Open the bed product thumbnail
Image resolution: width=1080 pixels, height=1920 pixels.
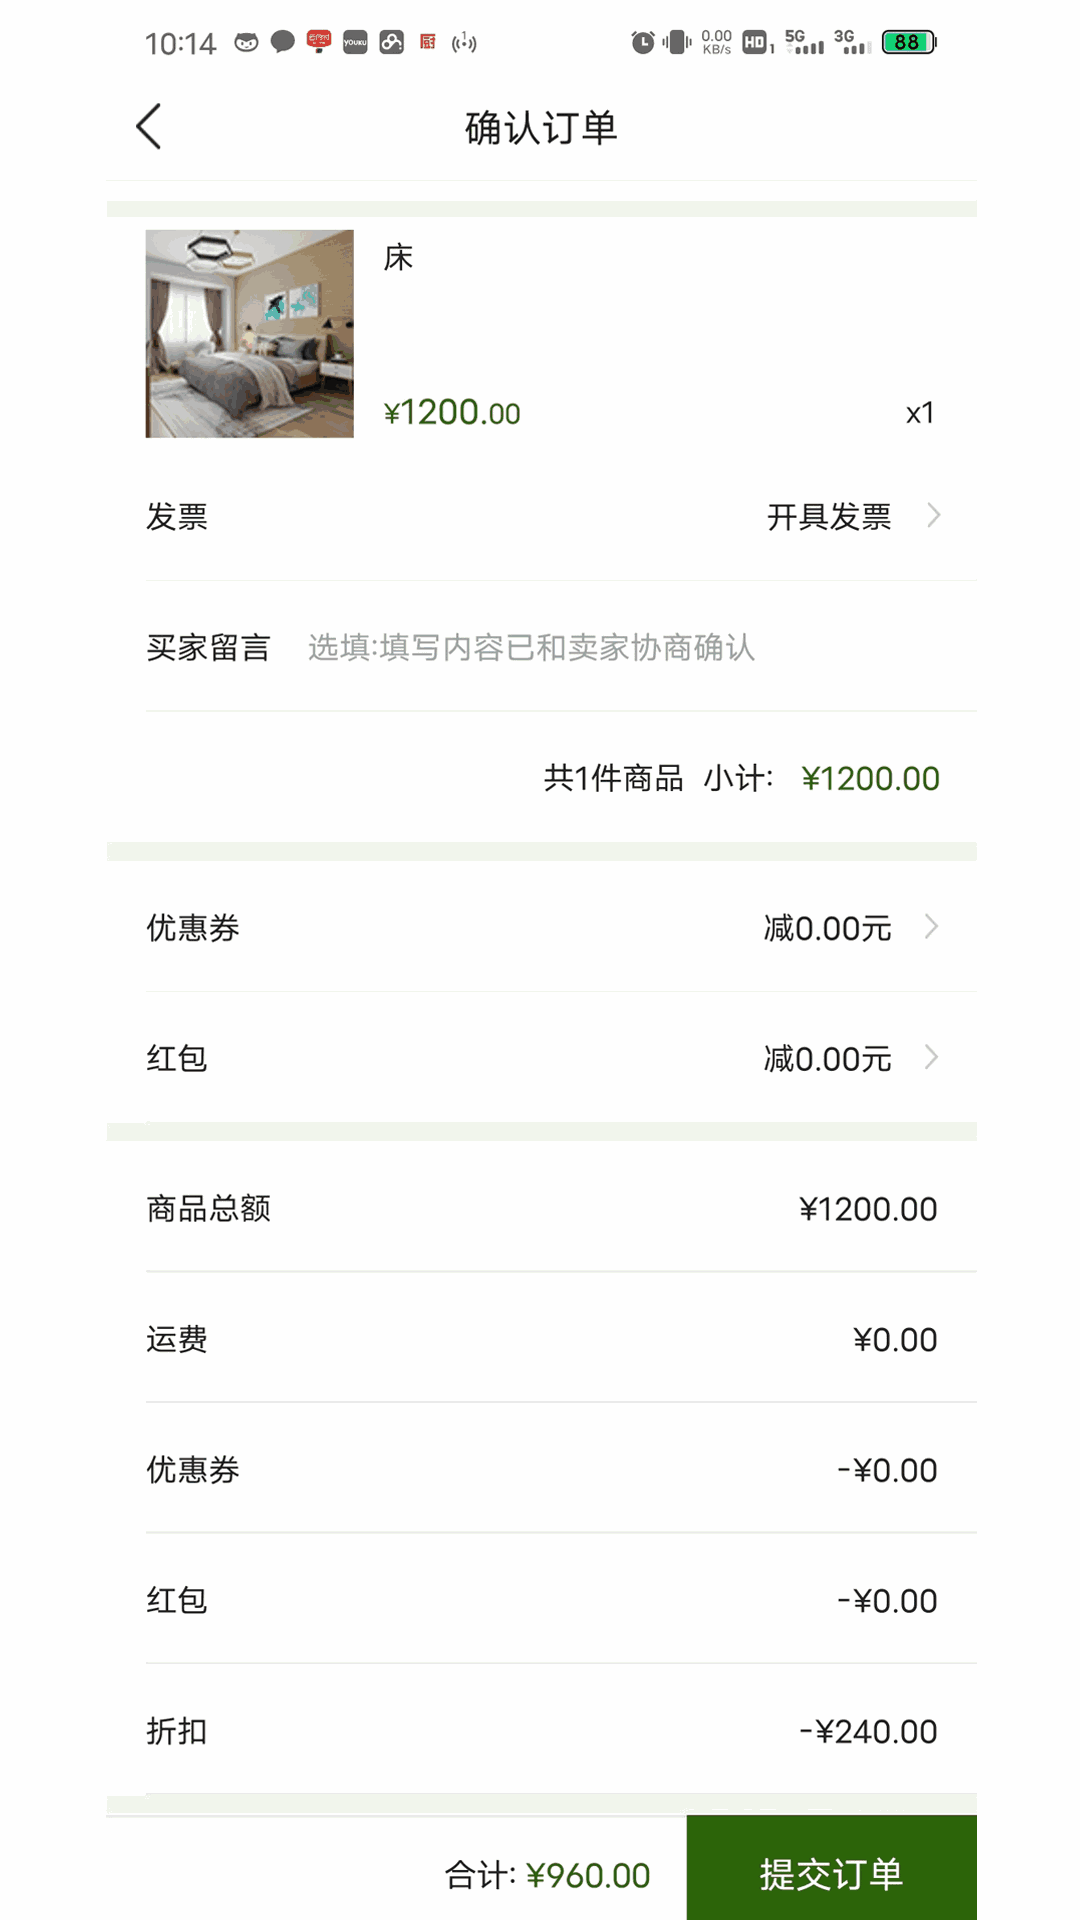point(249,333)
